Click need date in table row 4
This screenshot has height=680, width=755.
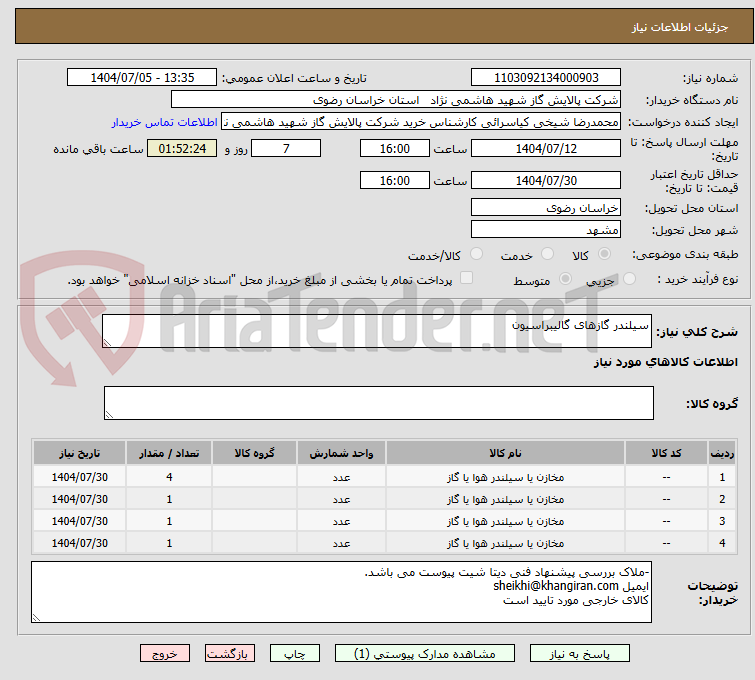coord(79,543)
